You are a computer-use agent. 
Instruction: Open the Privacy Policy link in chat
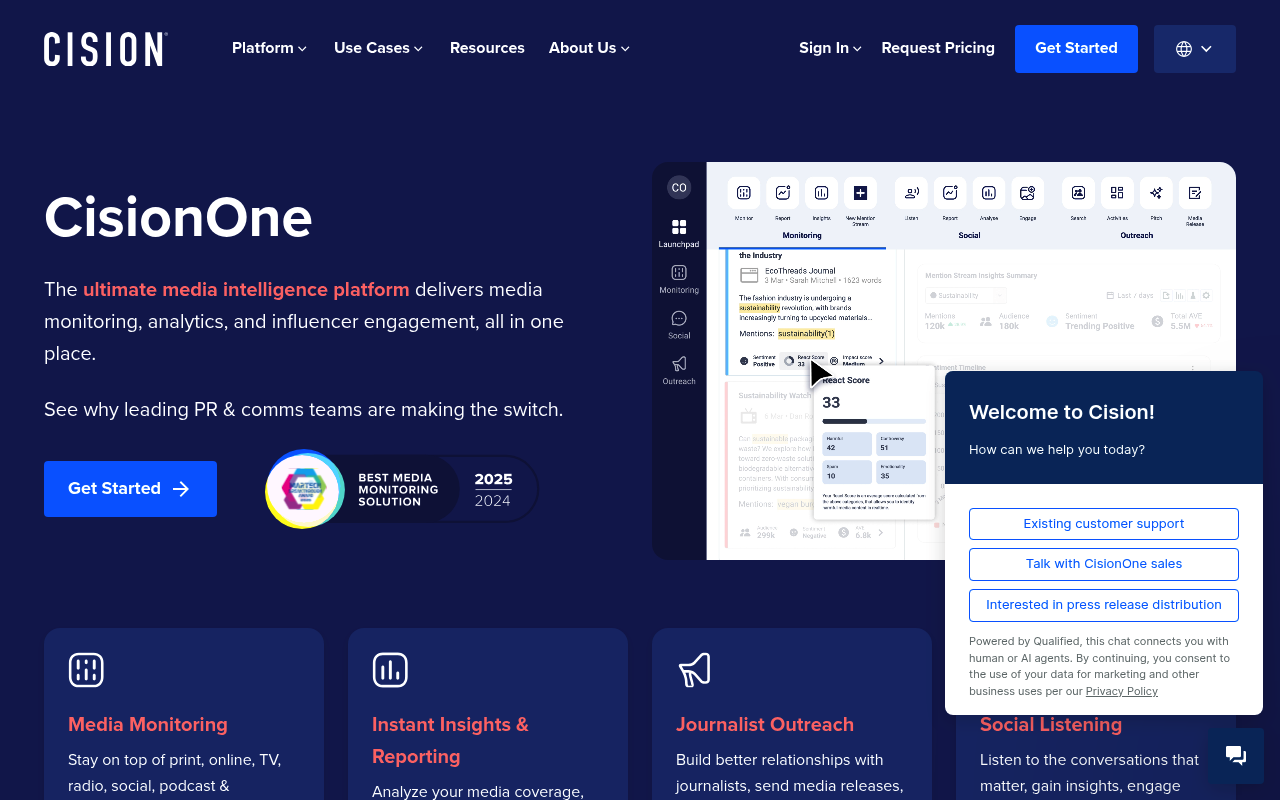coord(1122,691)
